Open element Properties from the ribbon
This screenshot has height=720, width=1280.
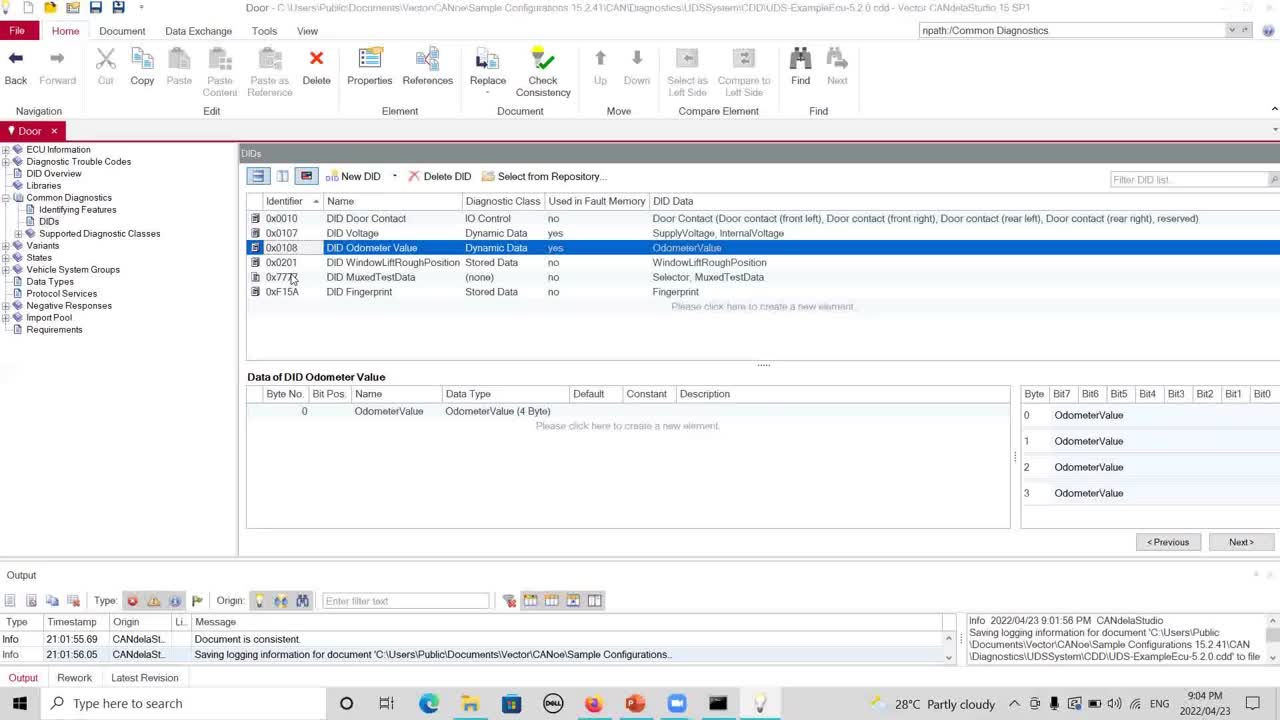point(370,67)
